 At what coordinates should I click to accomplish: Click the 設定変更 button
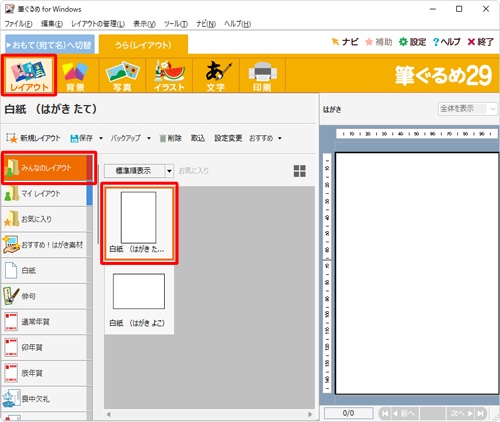point(228,138)
